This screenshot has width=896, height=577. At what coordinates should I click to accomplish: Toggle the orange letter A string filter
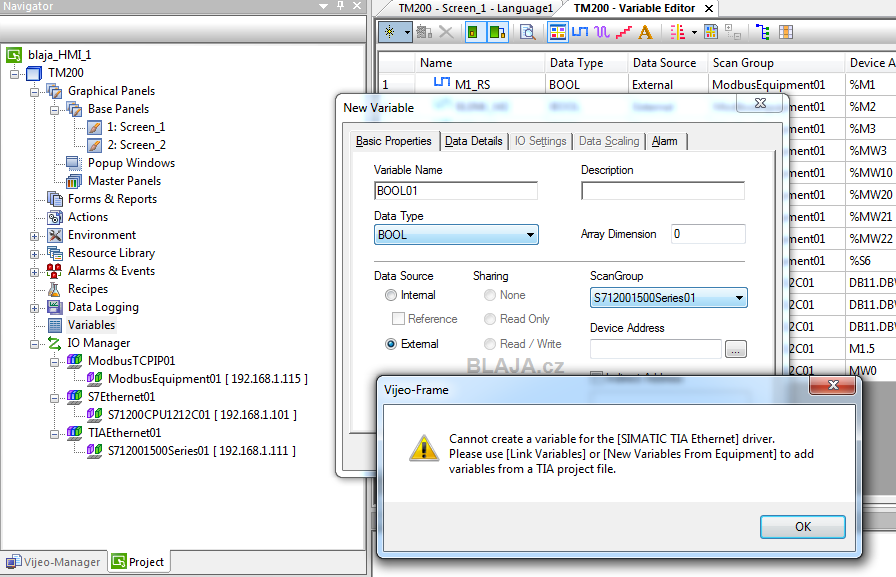coord(645,32)
